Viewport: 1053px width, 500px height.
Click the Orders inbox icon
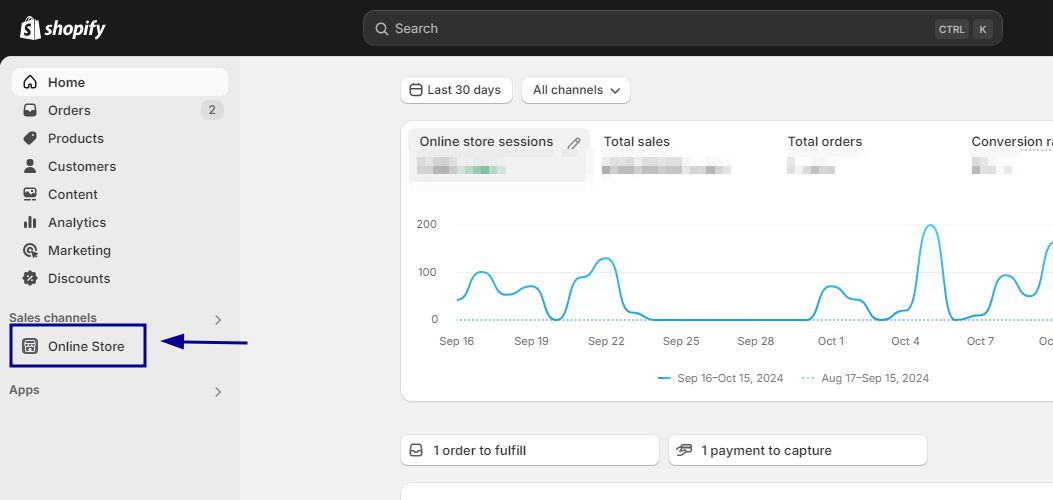pyautogui.click(x=30, y=110)
